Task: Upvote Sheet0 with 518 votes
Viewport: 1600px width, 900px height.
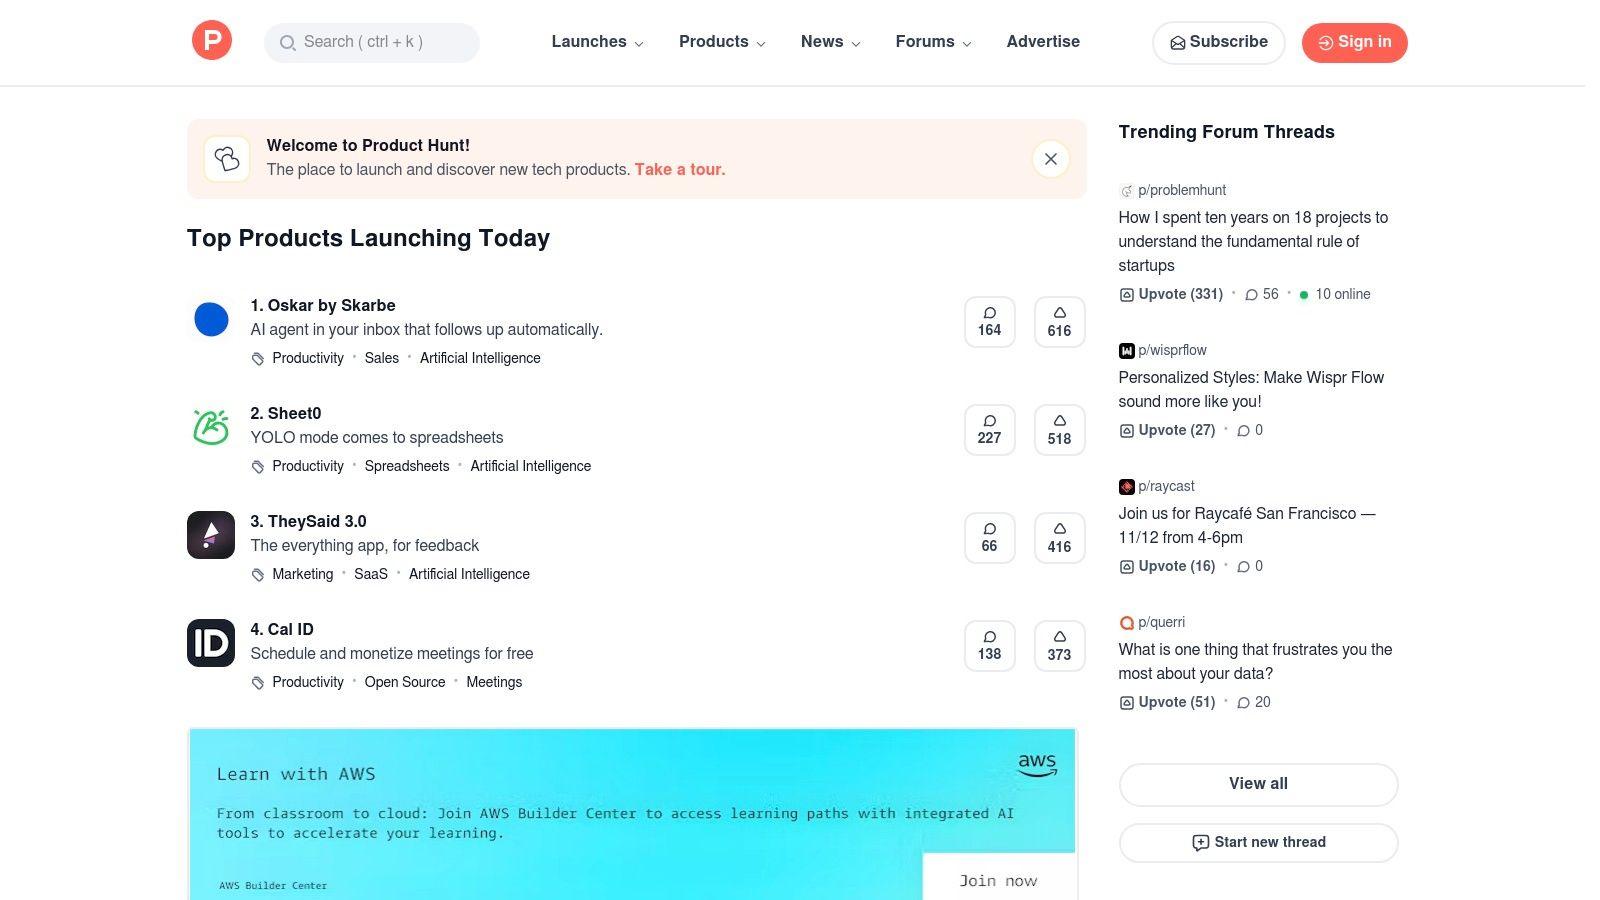Action: [x=1060, y=430]
